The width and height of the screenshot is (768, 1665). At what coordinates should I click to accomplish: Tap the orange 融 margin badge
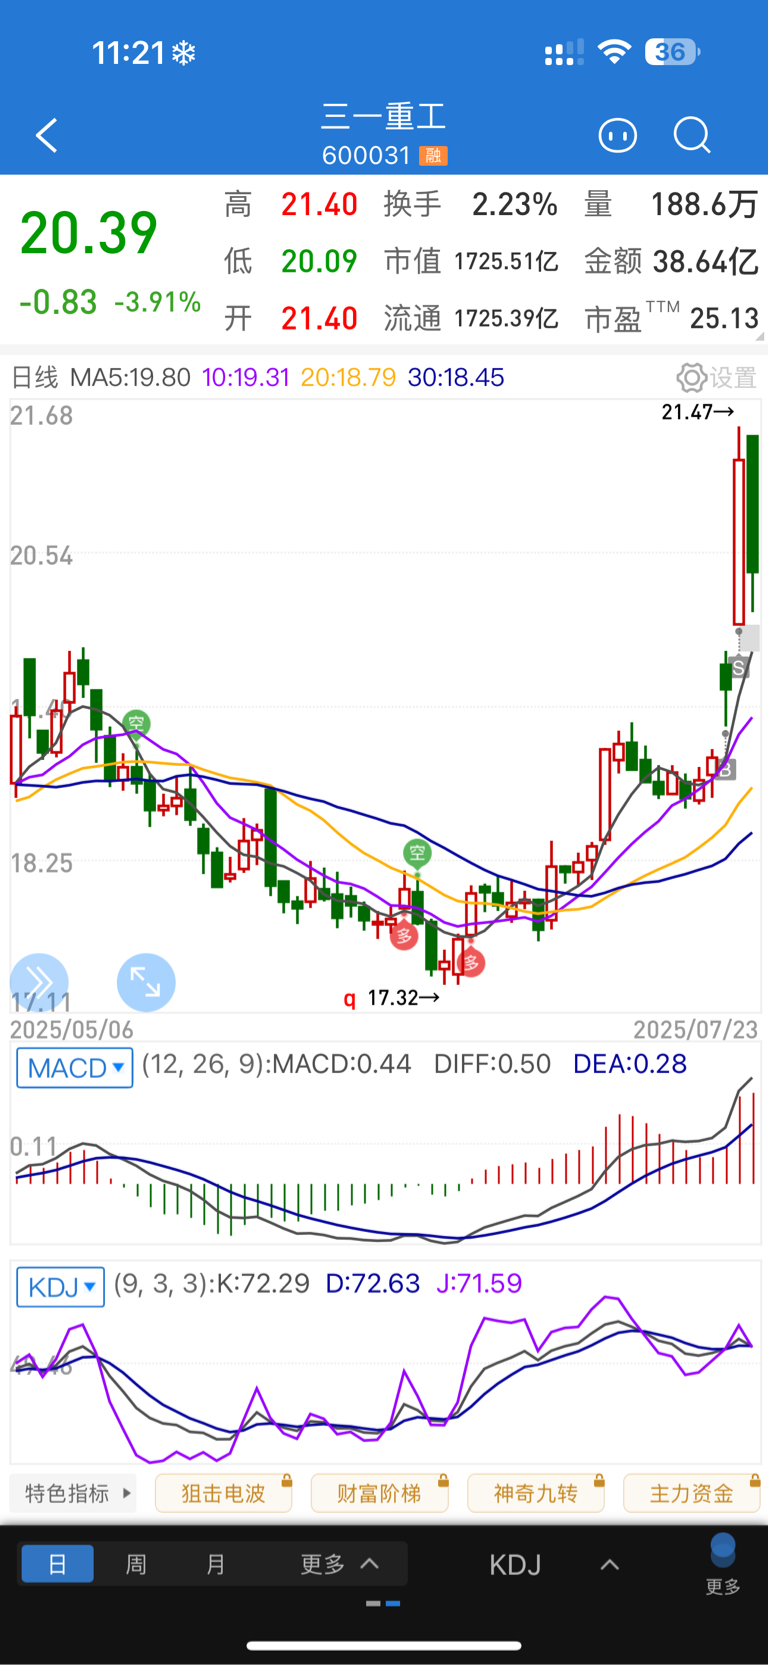[x=433, y=155]
